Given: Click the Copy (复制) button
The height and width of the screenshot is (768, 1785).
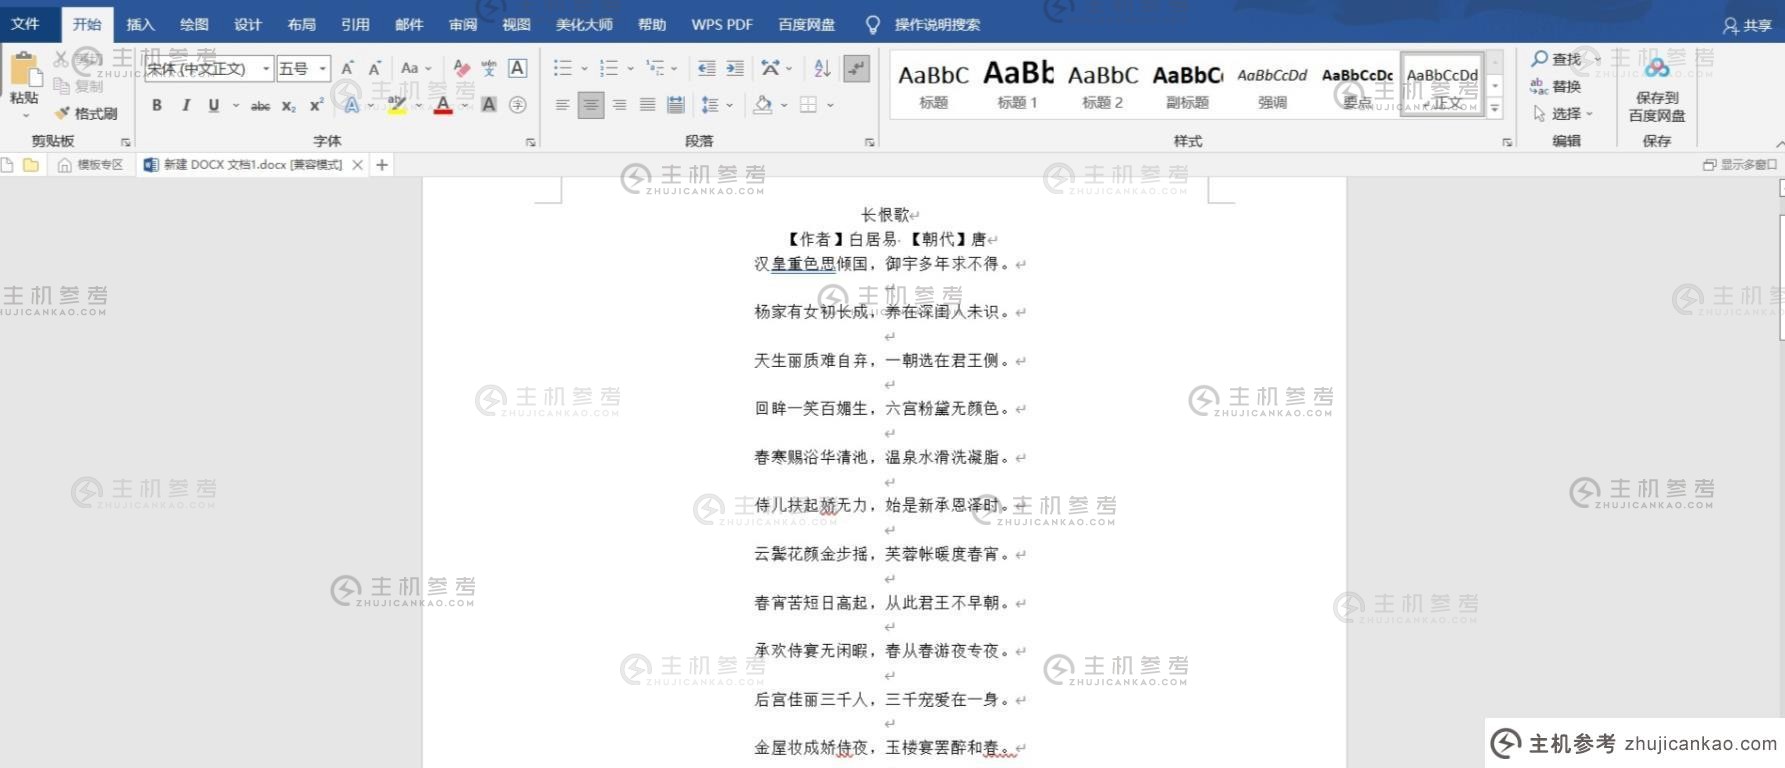Looking at the screenshot, I should pyautogui.click(x=79, y=86).
